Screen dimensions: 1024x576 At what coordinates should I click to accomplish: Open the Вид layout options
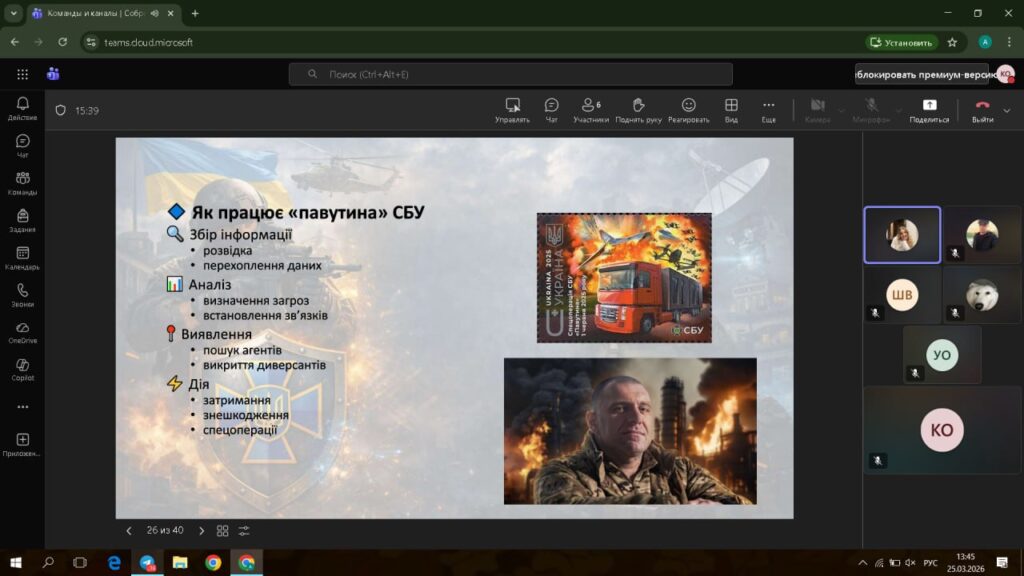coord(731,109)
